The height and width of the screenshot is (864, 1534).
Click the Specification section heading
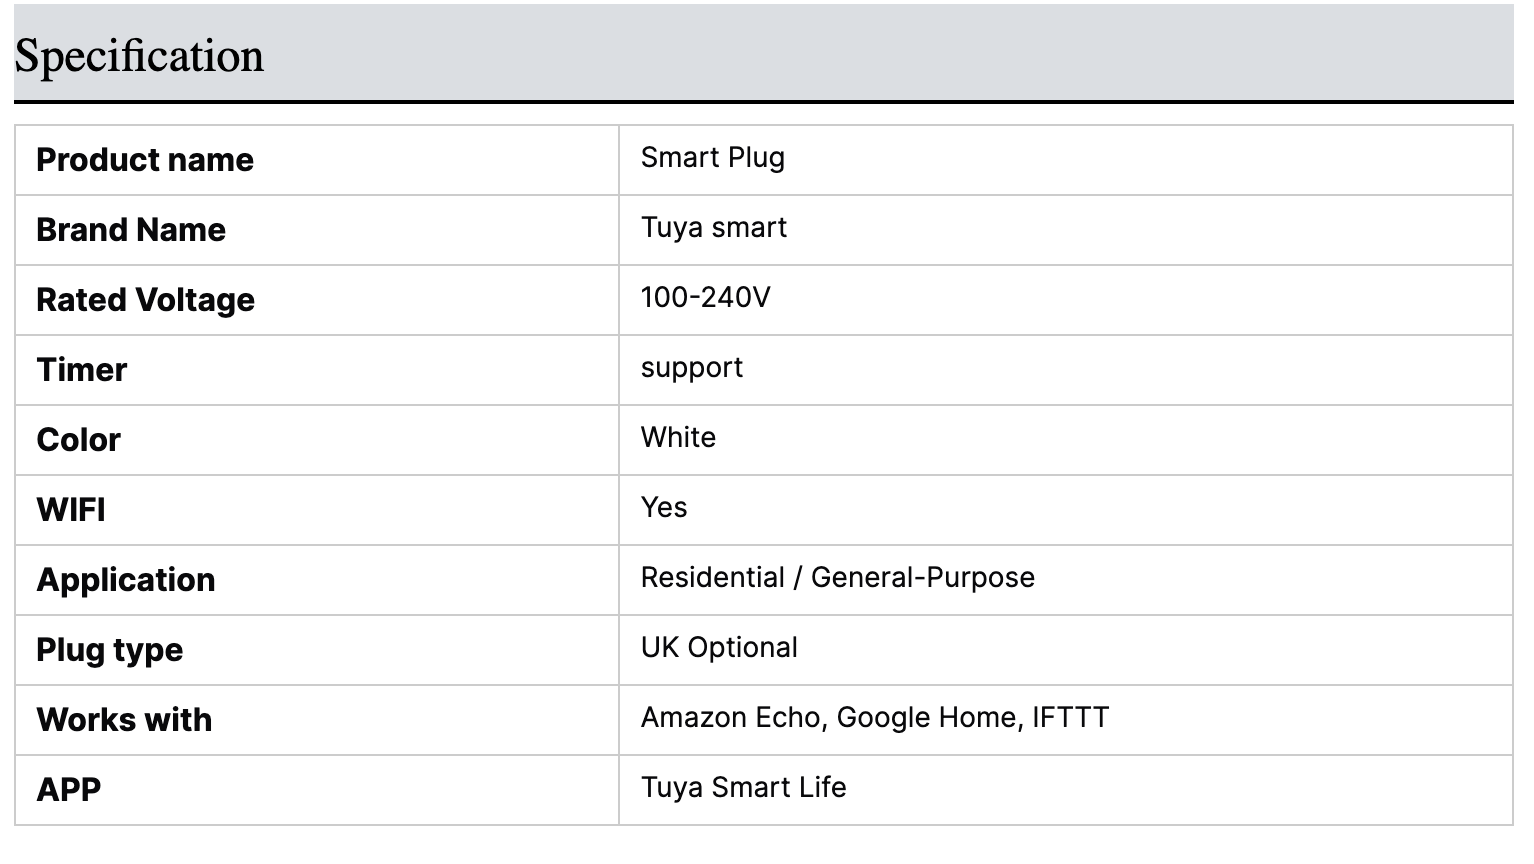click(x=139, y=56)
